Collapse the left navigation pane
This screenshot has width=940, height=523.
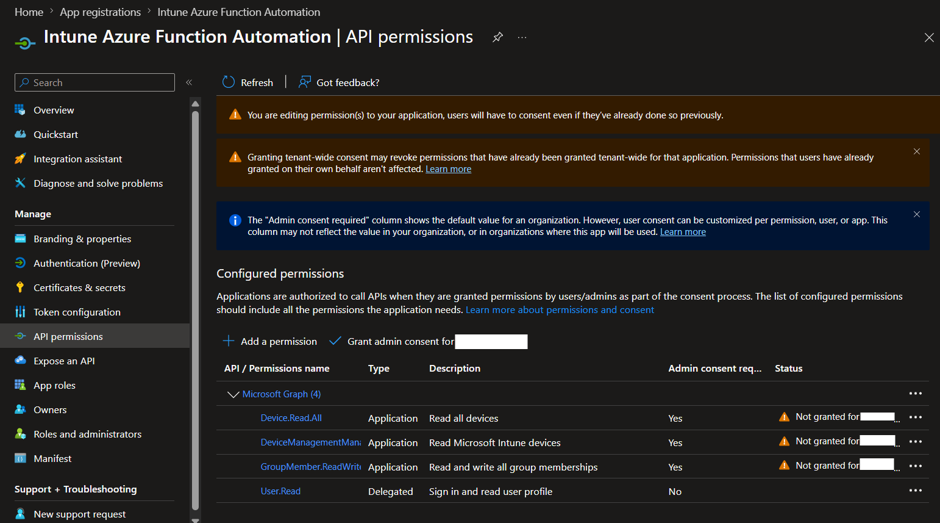[189, 82]
